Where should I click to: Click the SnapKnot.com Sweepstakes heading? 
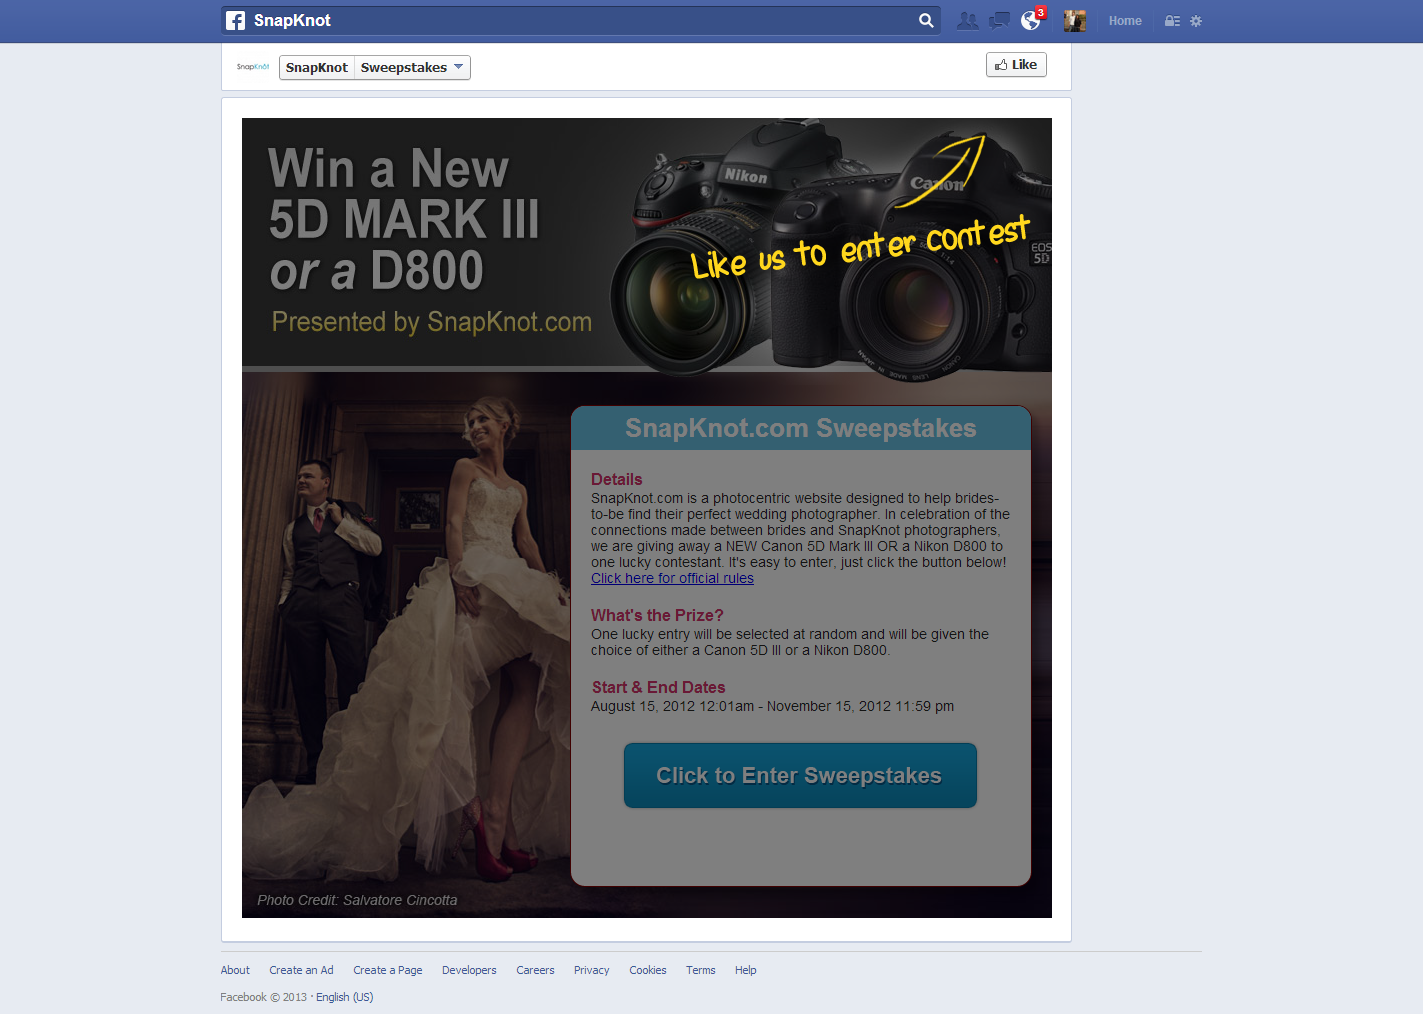coord(801,428)
